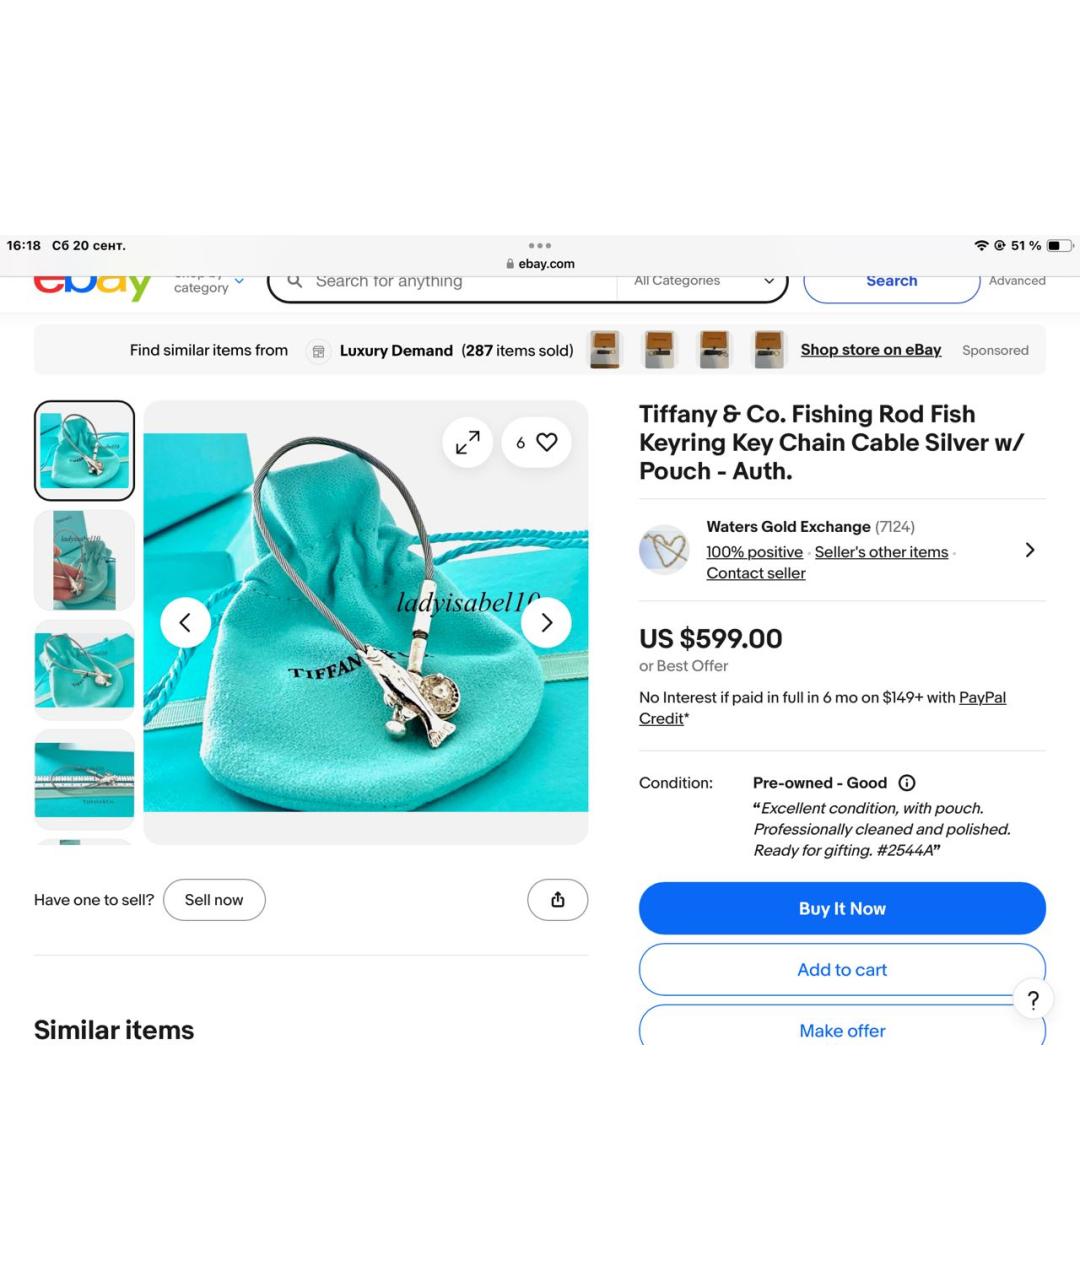This screenshot has height=1280, width=1080.
Task: Click the Sell now button
Action: (x=214, y=900)
